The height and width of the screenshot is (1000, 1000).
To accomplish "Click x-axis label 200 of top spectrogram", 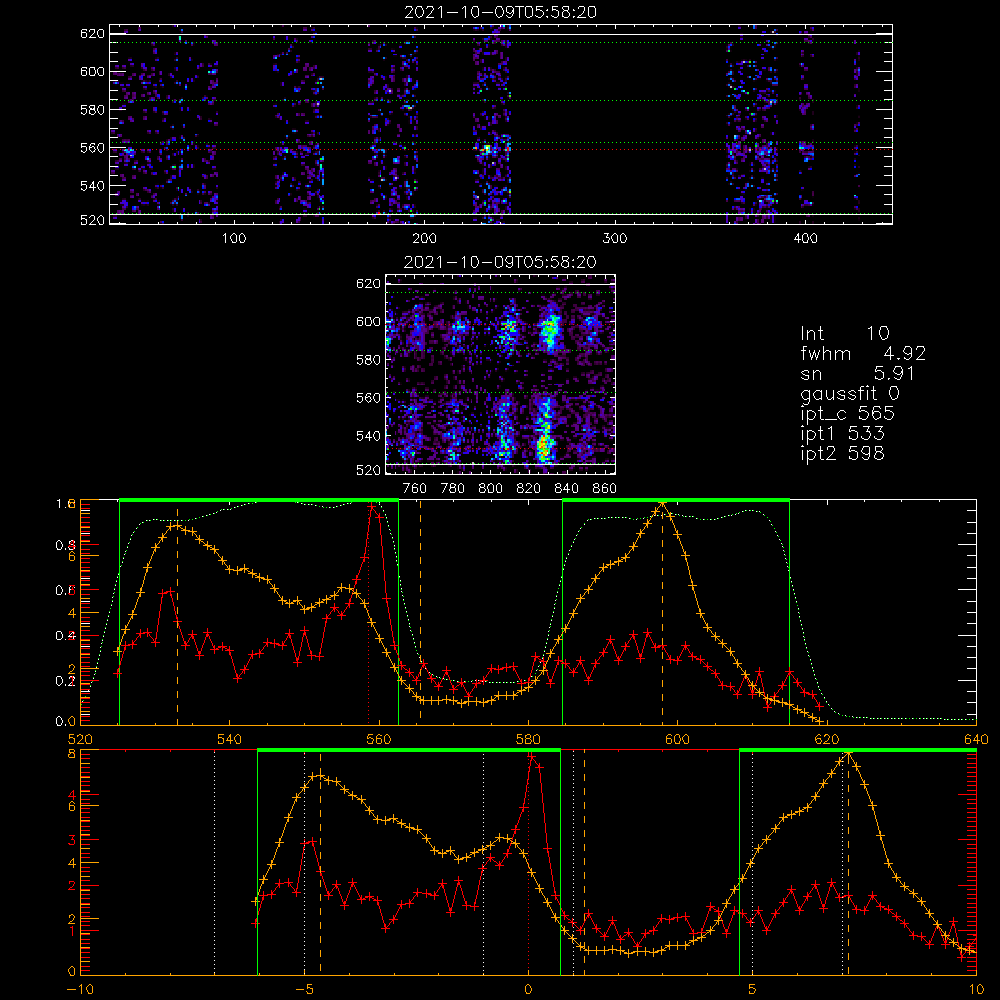I will click(x=424, y=239).
